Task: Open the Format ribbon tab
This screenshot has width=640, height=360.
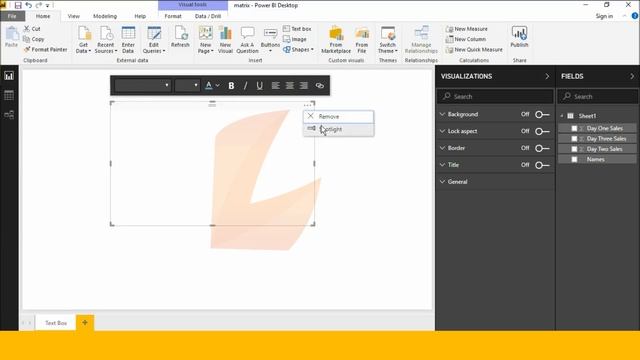Action: coord(173,16)
